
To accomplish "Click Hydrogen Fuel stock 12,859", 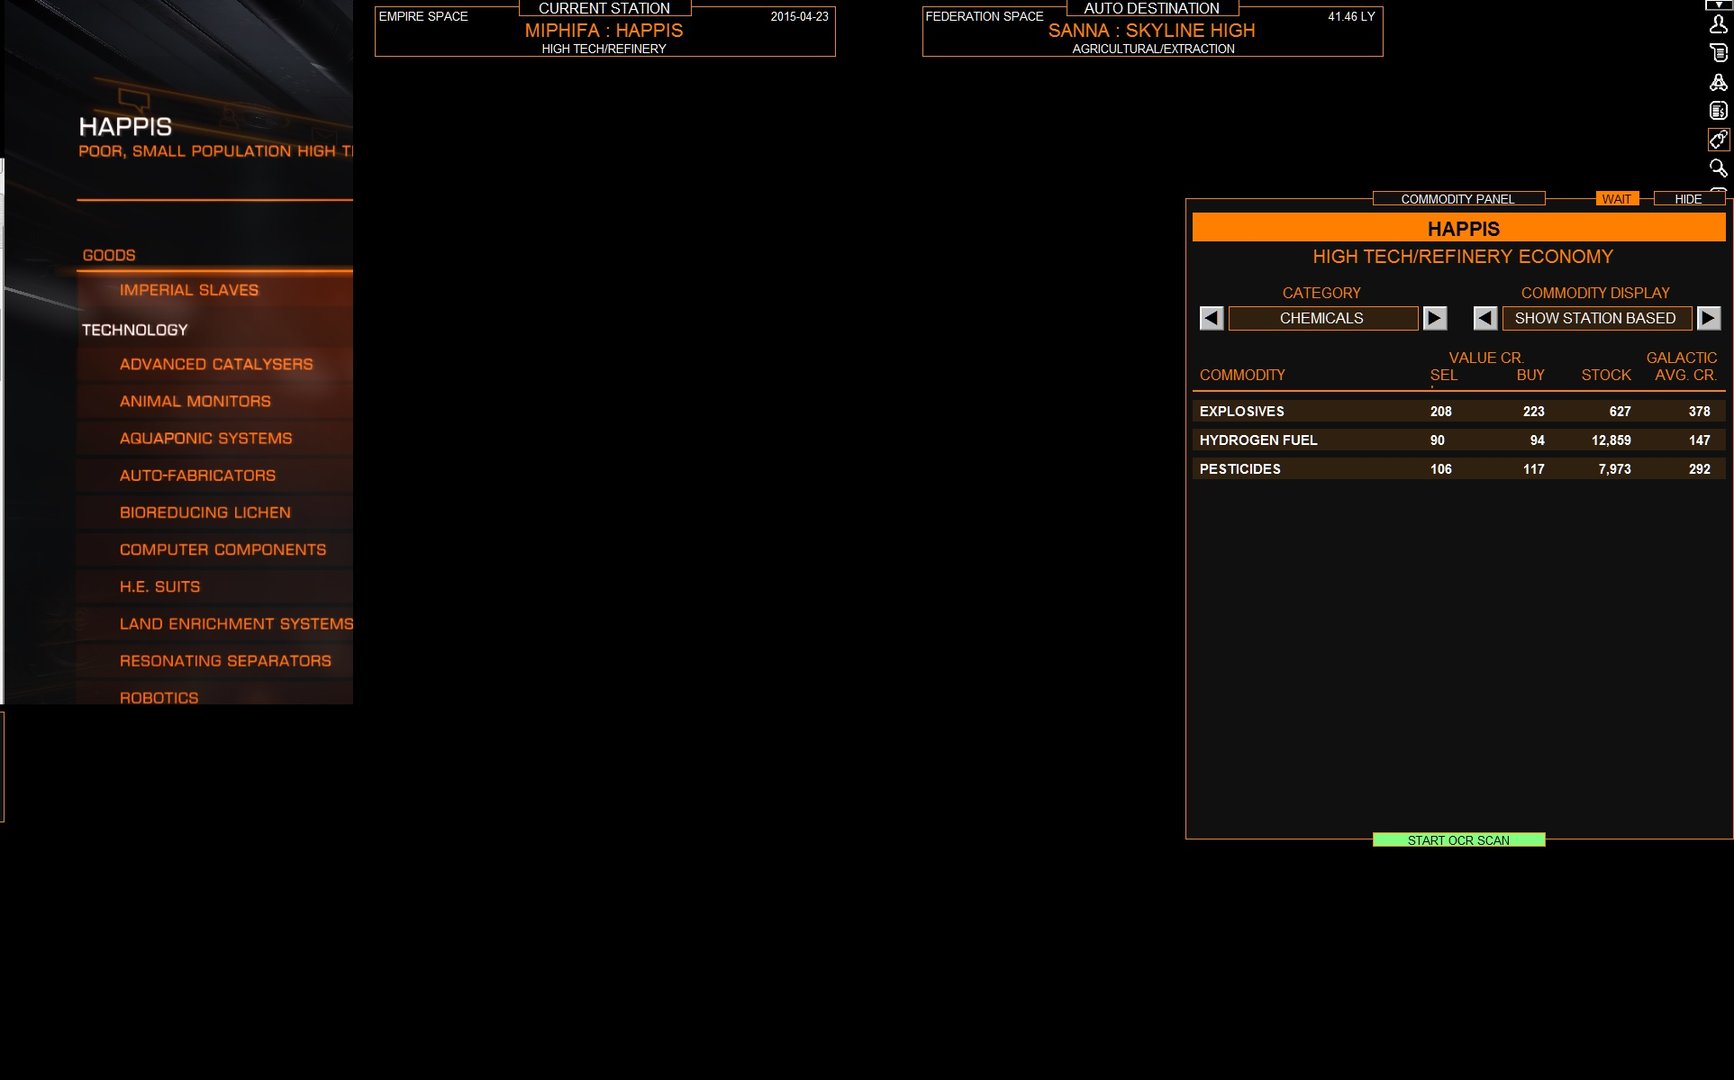I will click(1611, 440).
